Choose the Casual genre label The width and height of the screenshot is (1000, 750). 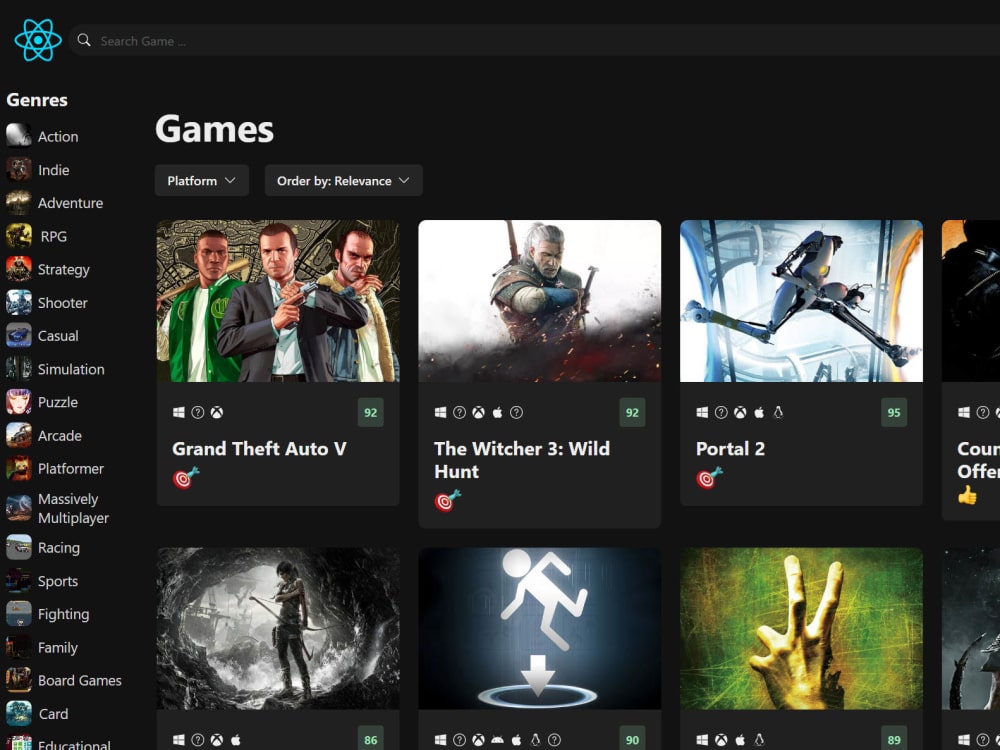58,336
